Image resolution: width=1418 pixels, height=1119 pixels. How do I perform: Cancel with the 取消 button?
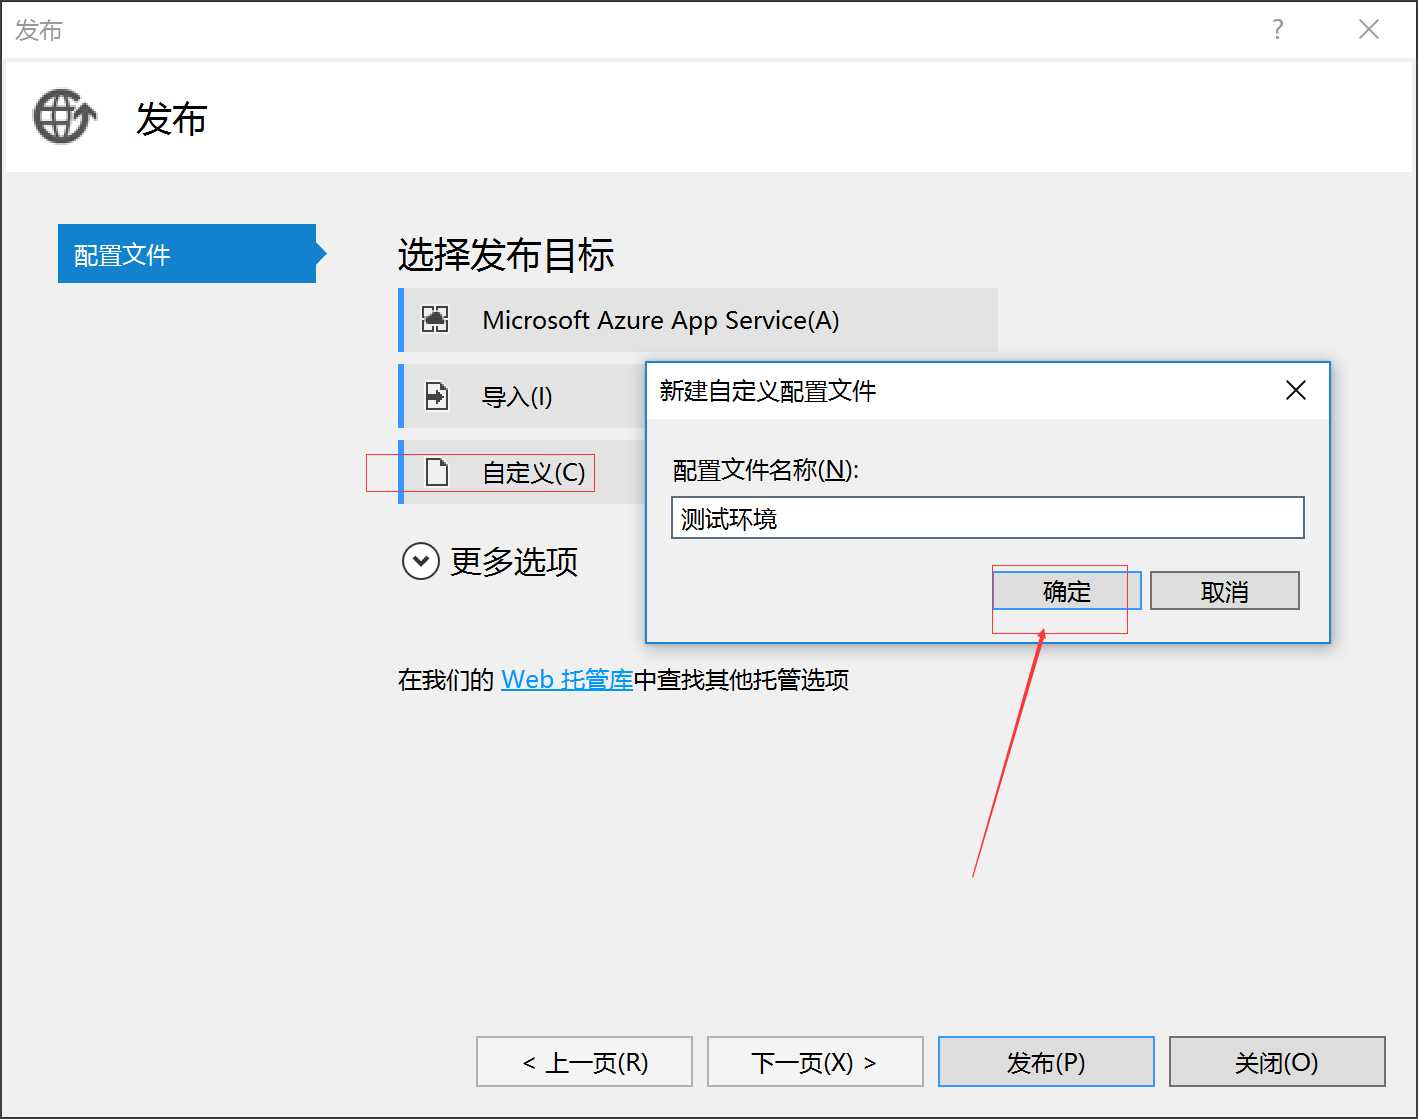(x=1225, y=591)
